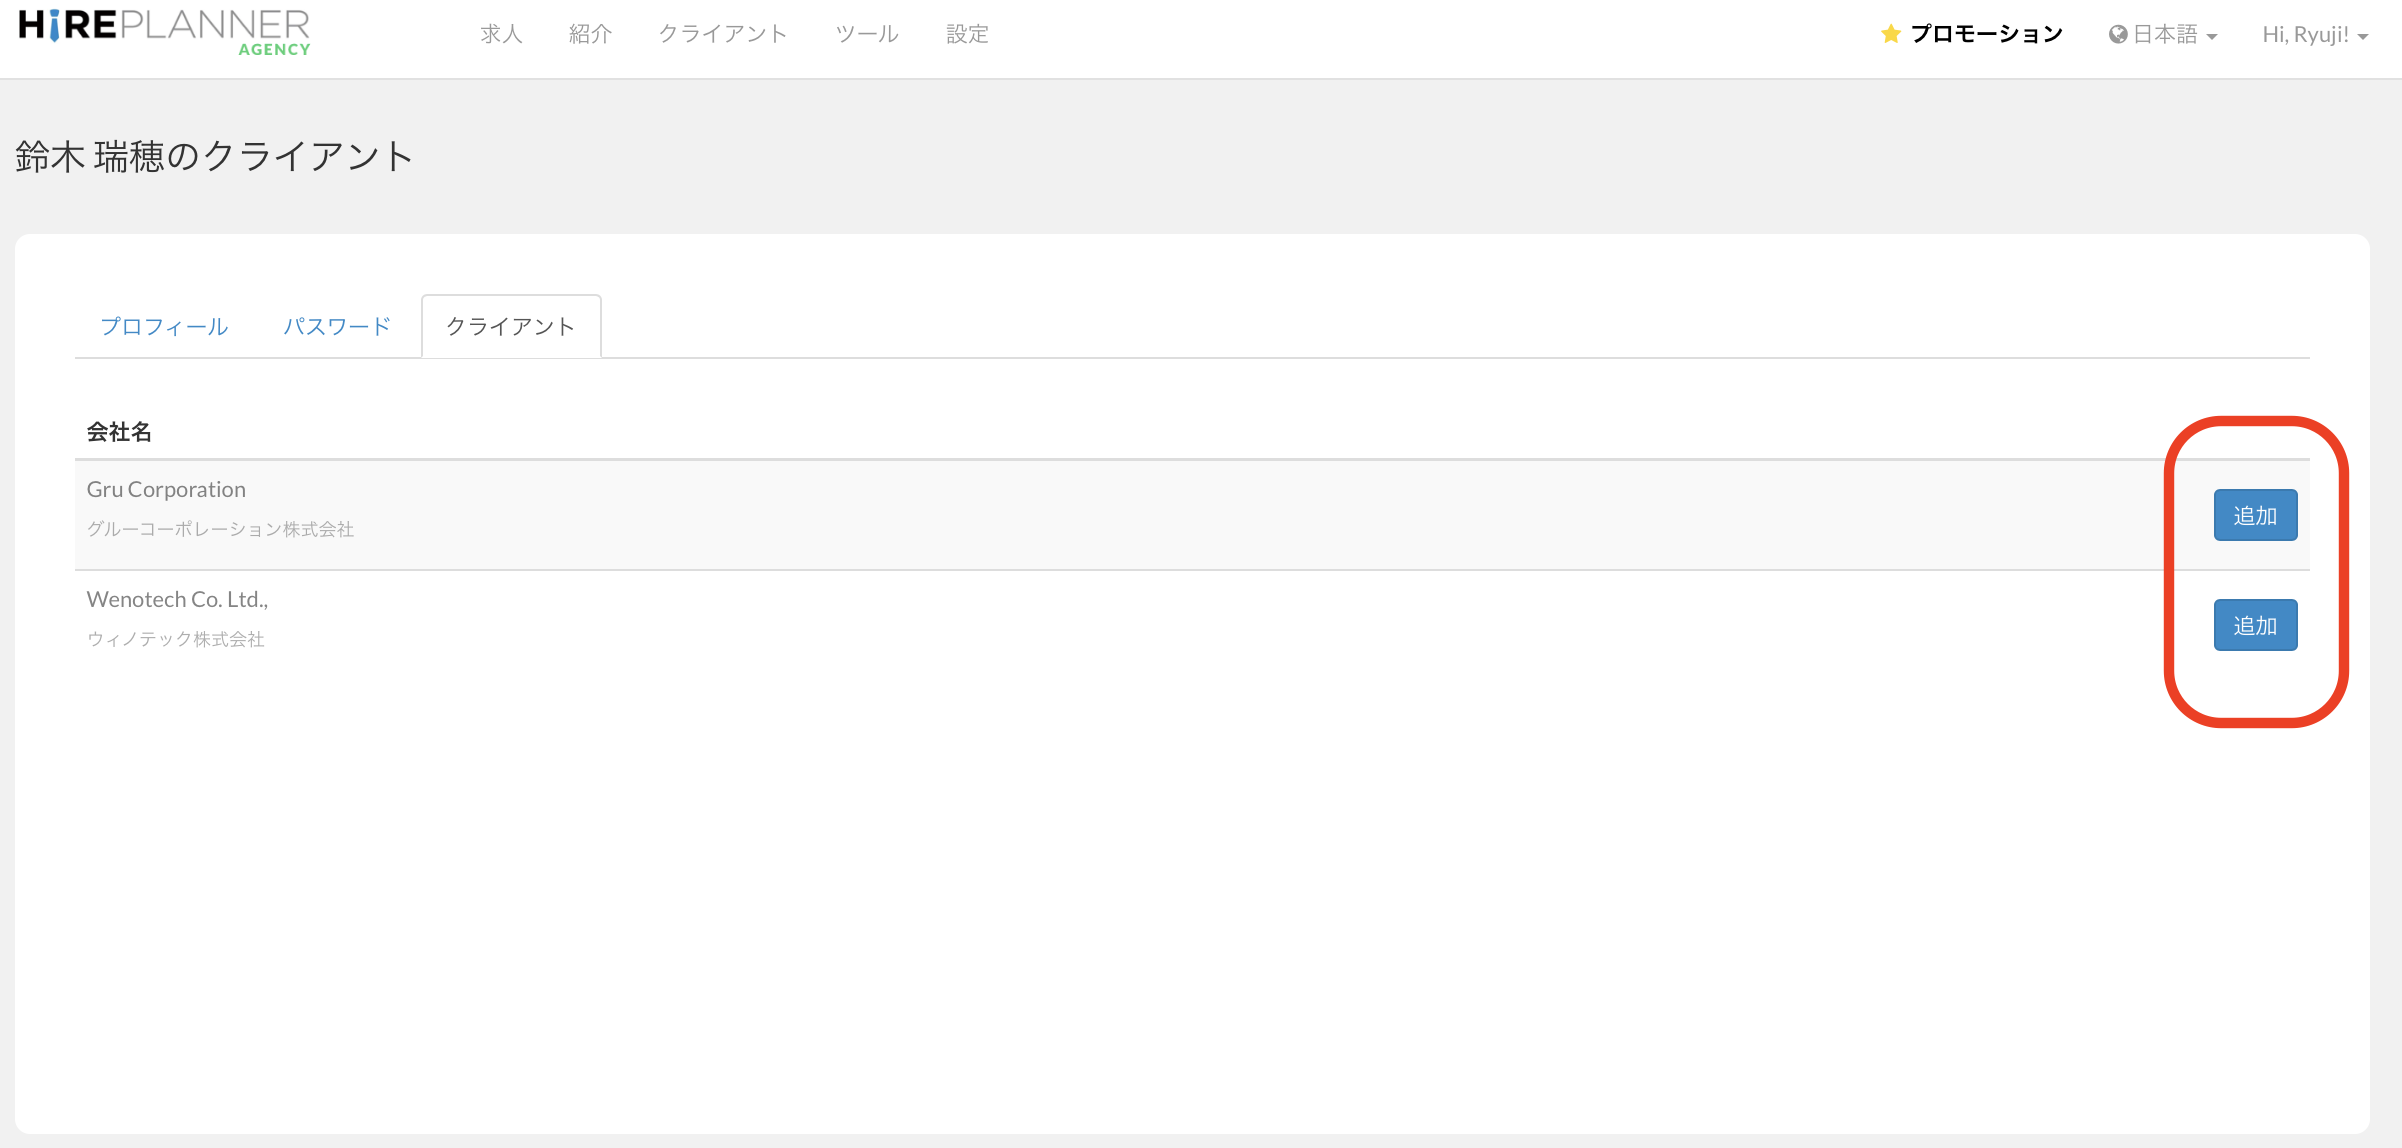Open the 求人 navigation item

point(501,33)
